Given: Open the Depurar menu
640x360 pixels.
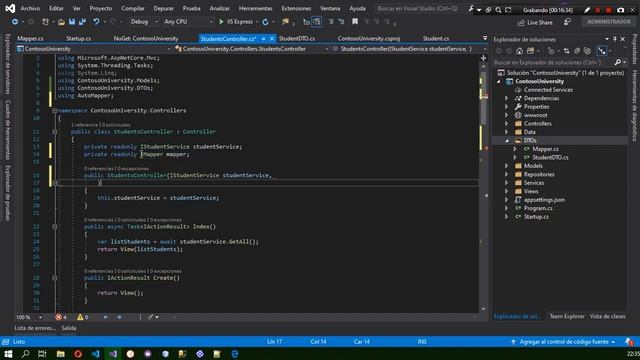Looking at the screenshot, I should (164, 8).
